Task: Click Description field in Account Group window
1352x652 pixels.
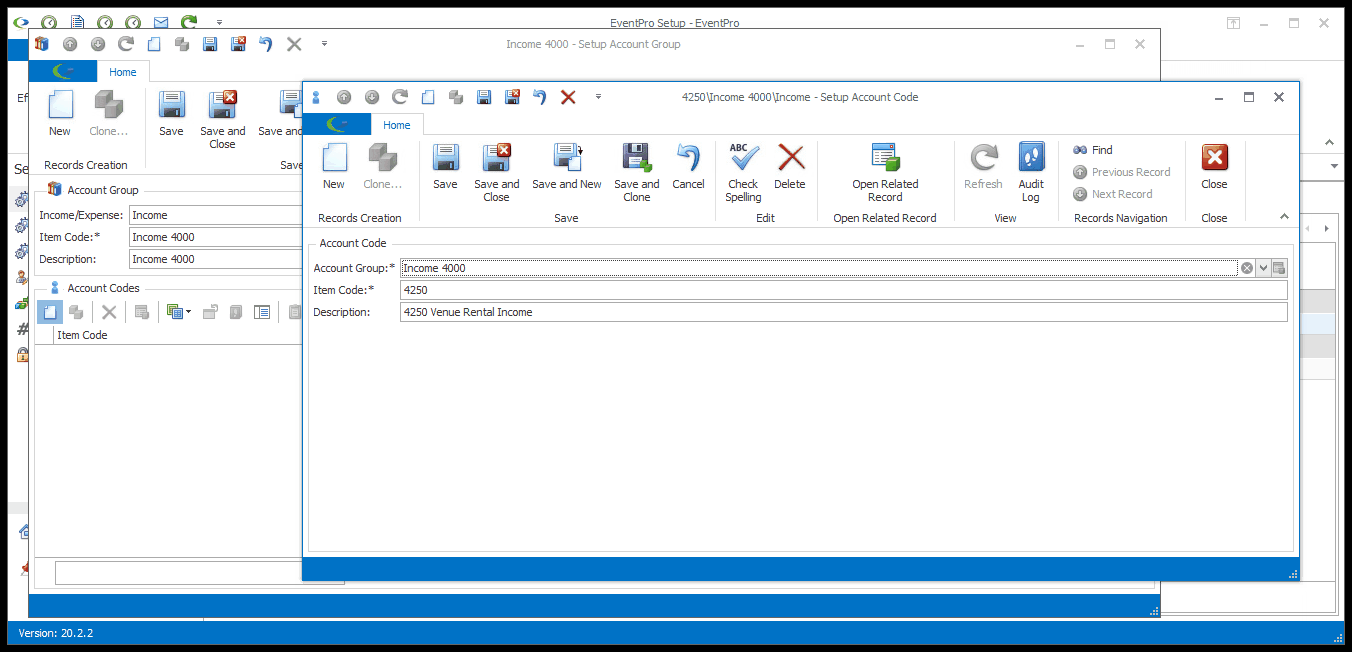Action: coord(216,259)
